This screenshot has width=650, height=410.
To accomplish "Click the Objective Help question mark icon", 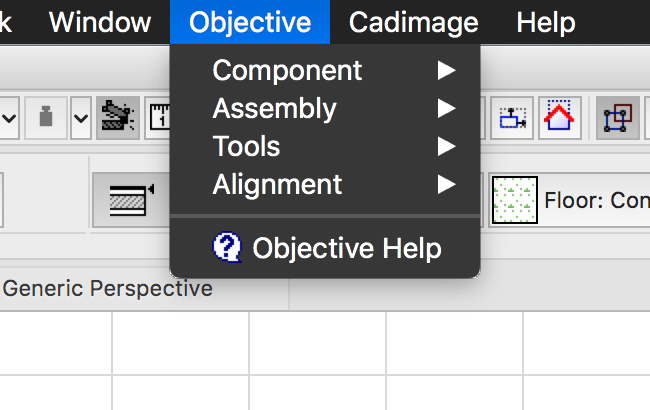I will pos(228,248).
